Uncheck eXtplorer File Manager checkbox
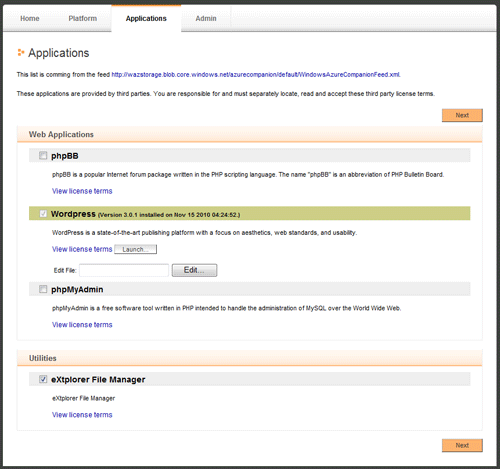This screenshot has height=469, width=500. [x=43, y=379]
